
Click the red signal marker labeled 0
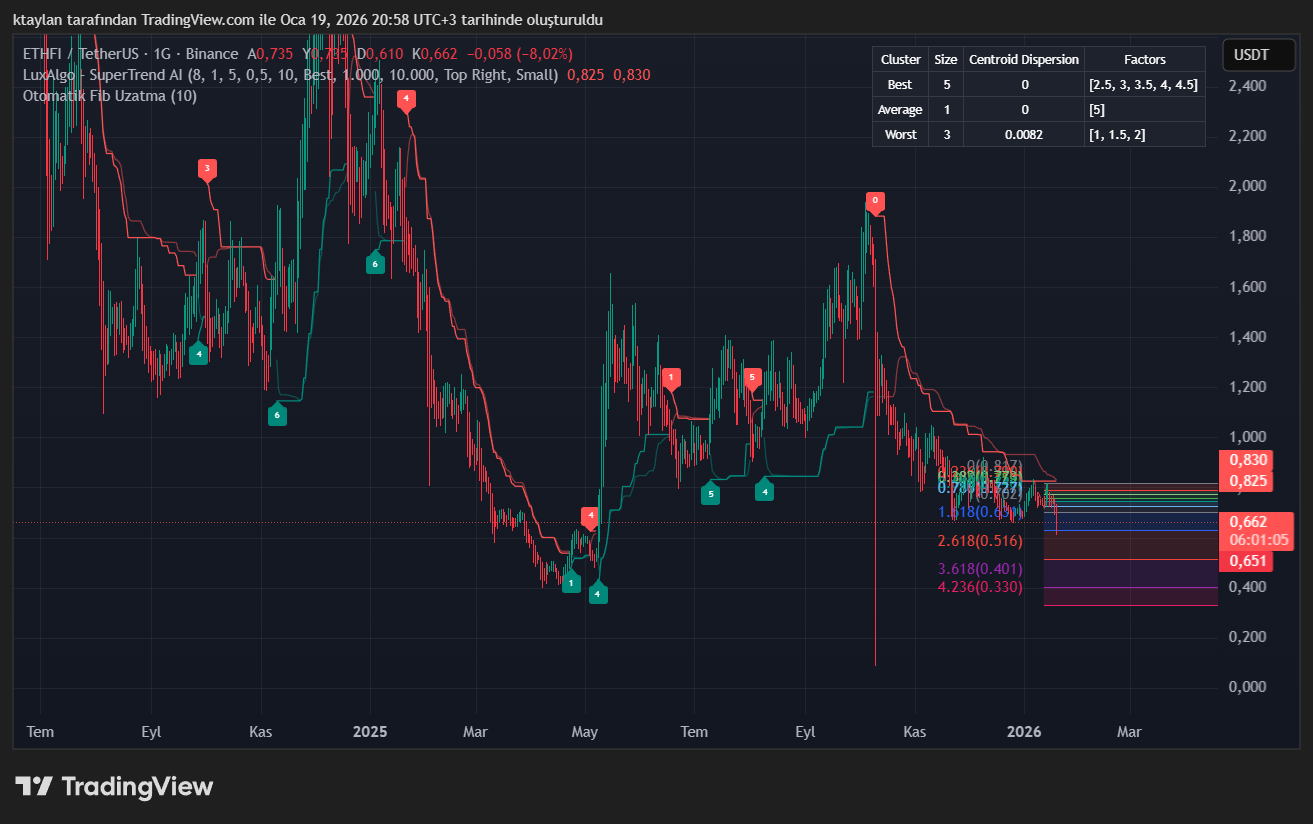875,201
